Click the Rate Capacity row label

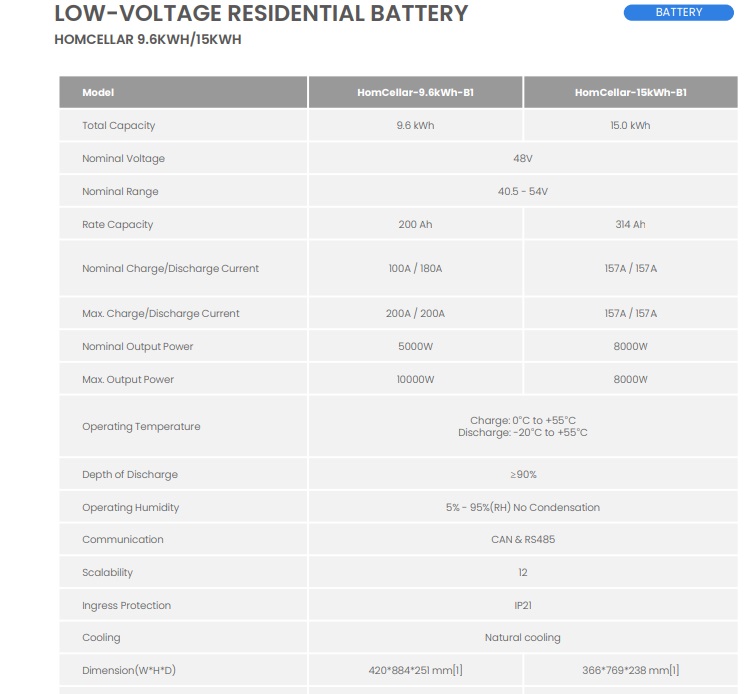point(118,224)
